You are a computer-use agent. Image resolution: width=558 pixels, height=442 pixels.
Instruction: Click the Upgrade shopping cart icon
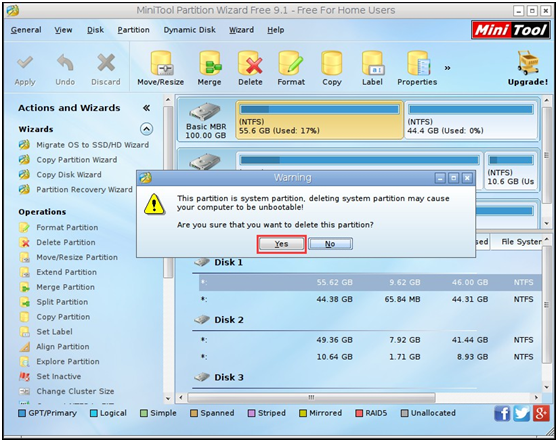coord(528,63)
